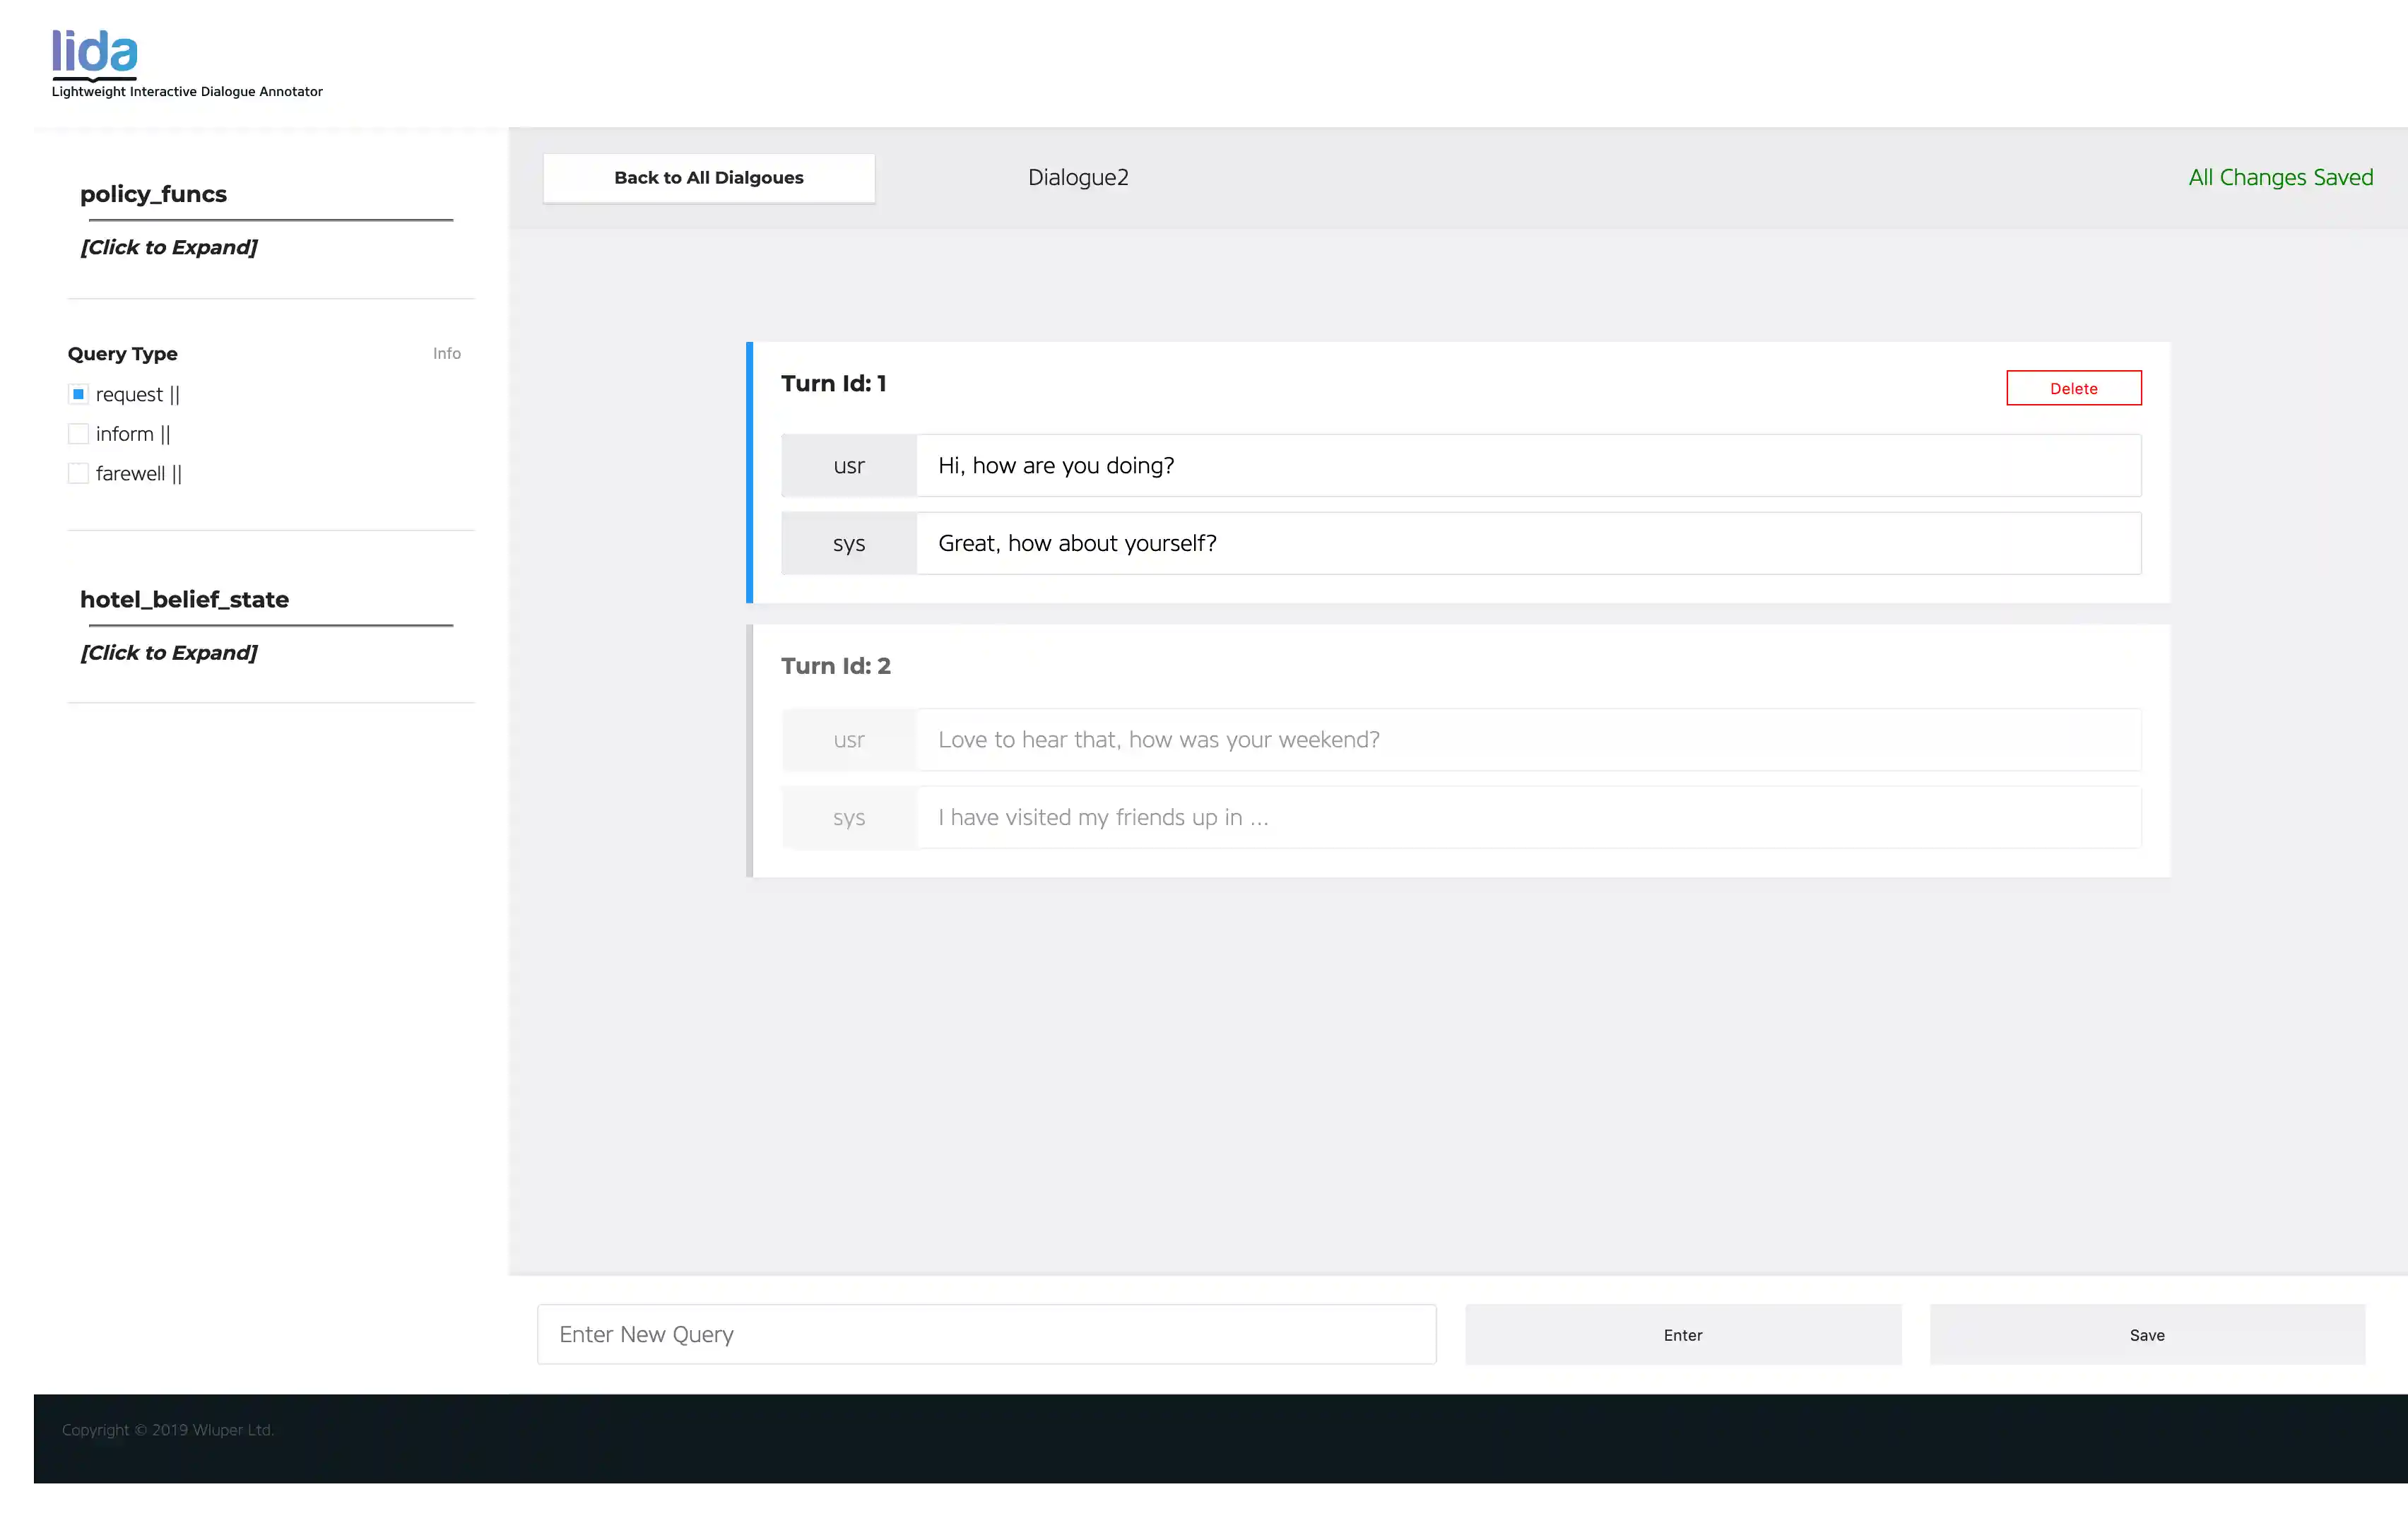Select the Turn Id 2 heading

[x=836, y=665]
